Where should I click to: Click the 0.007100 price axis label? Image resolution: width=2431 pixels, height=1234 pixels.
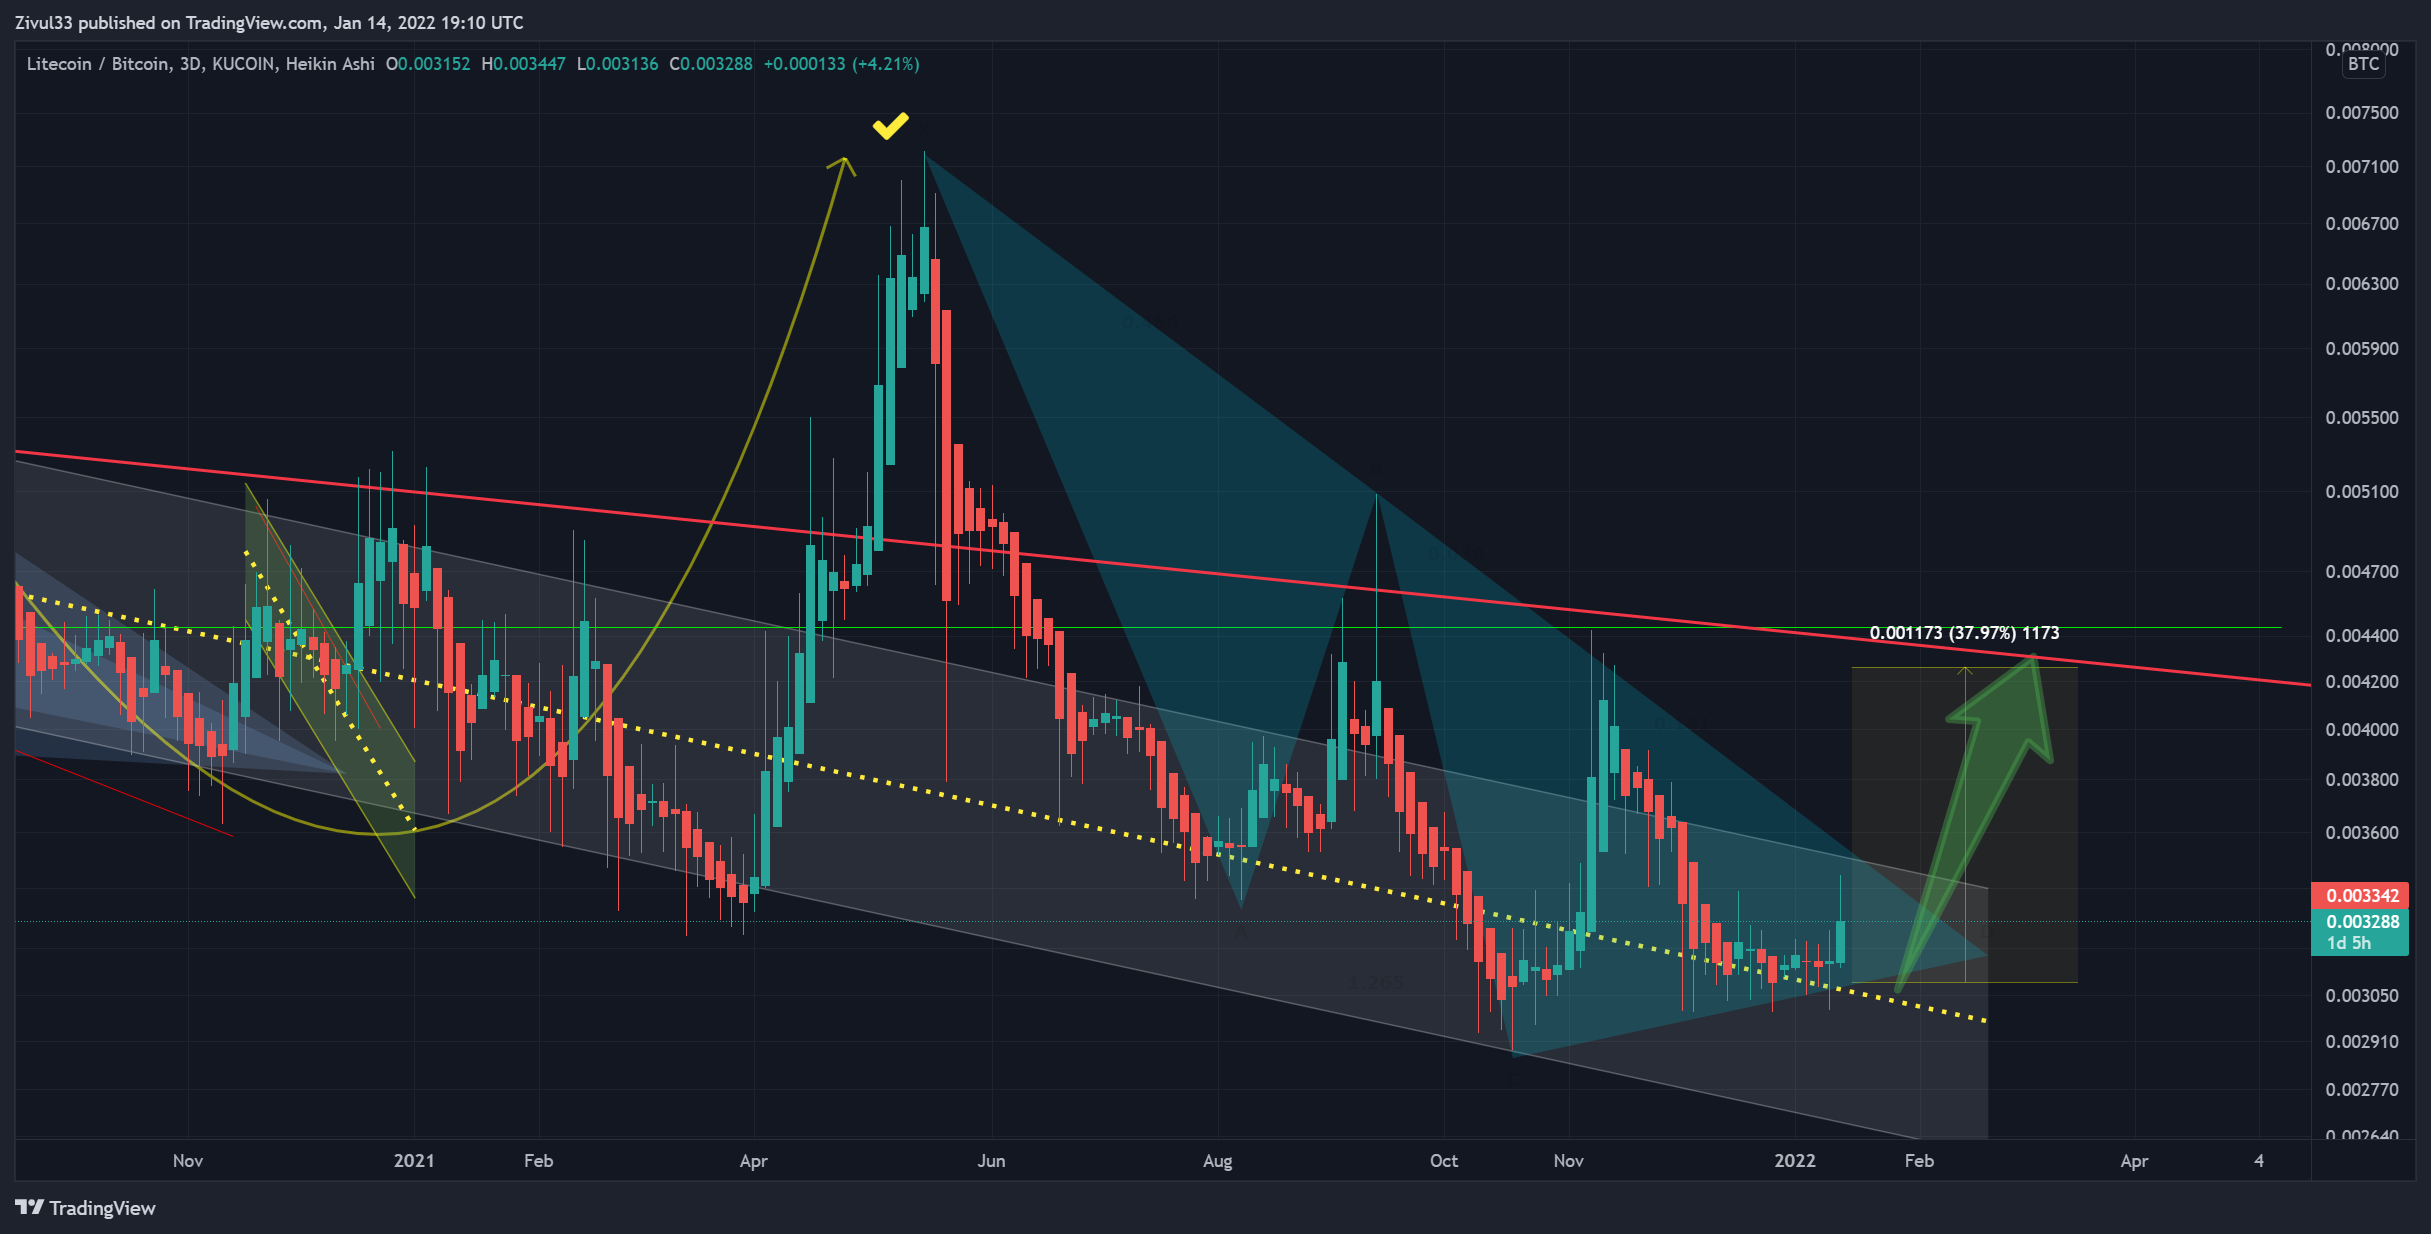[2361, 167]
